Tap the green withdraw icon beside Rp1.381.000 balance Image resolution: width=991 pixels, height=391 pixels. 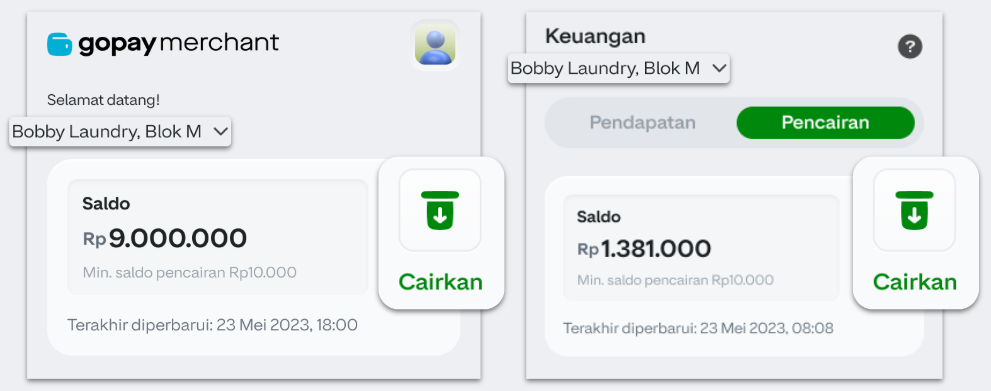point(914,210)
